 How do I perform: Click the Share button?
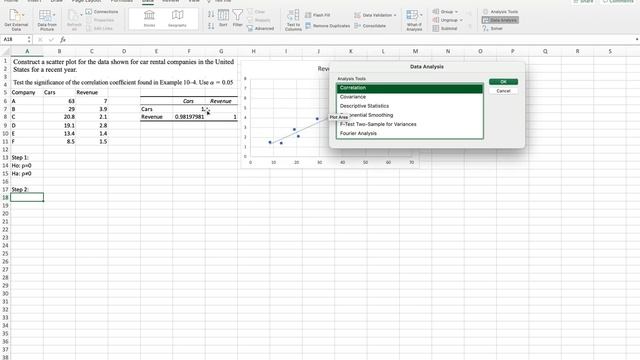tap(583, 1)
